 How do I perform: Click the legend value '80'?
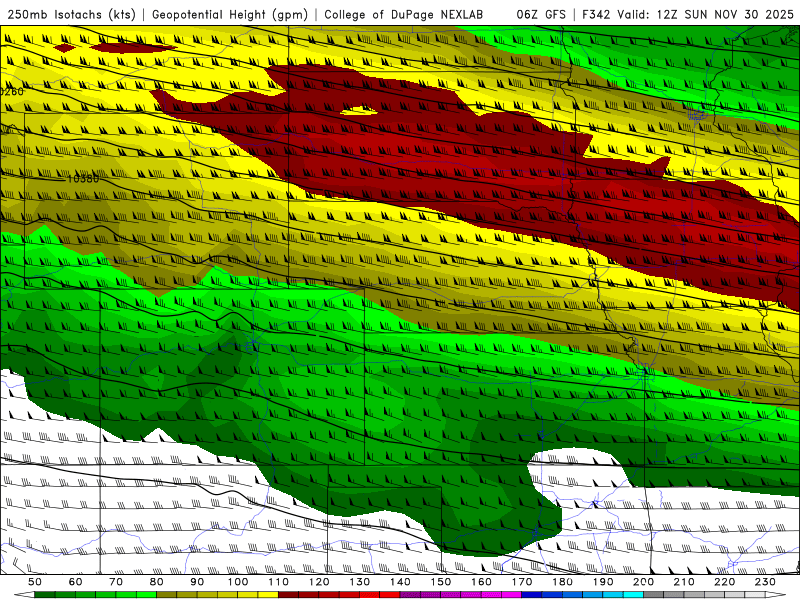[x=157, y=582]
